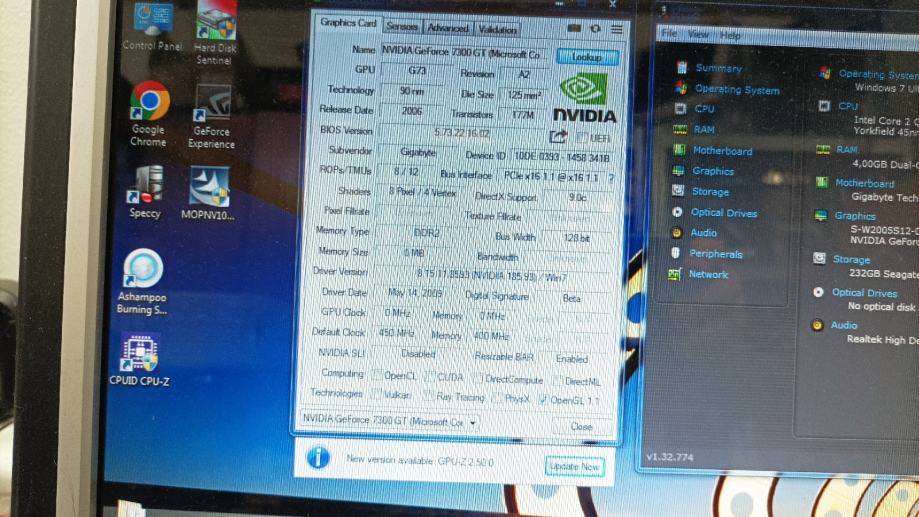919x517 pixels.
Task: Click Device ID field
Action: 561,158
